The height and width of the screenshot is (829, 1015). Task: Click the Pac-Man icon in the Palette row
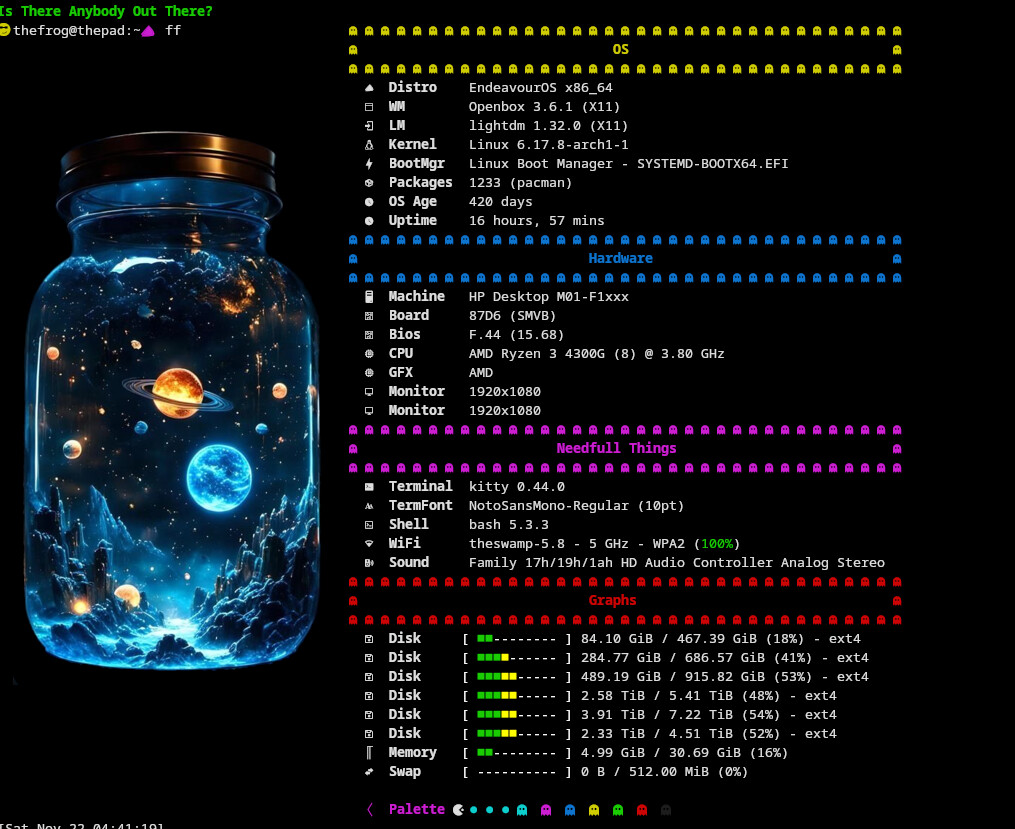coord(458,810)
